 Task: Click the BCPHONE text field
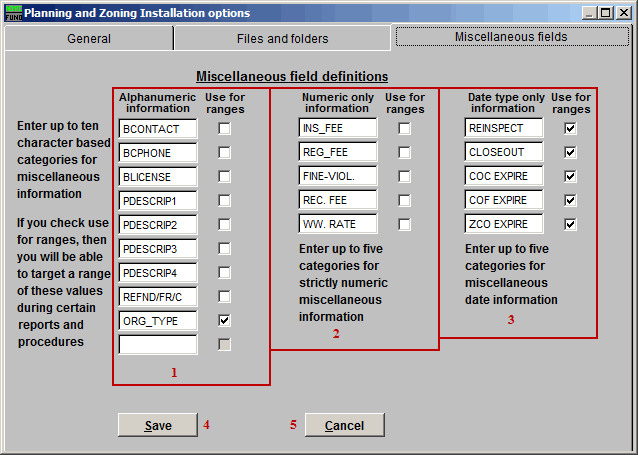157,153
